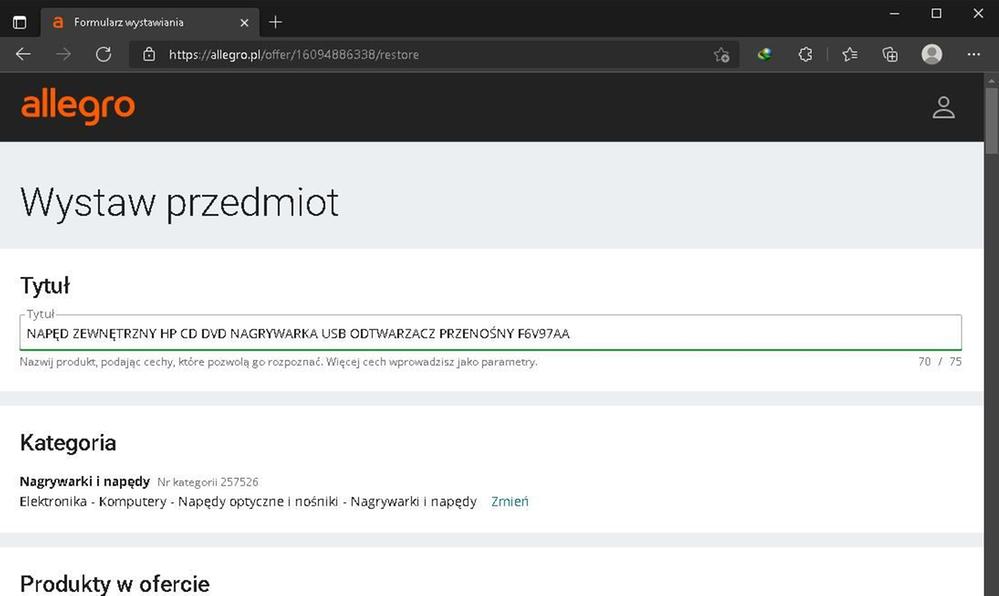The height and width of the screenshot is (596, 999).
Task: Close the Formularz wystawiania tab
Action: [x=244, y=22]
